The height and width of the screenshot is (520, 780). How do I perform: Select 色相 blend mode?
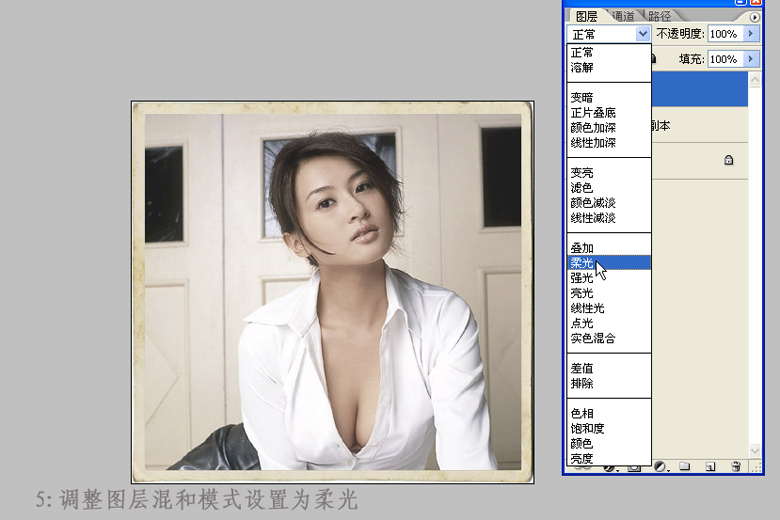click(x=609, y=414)
